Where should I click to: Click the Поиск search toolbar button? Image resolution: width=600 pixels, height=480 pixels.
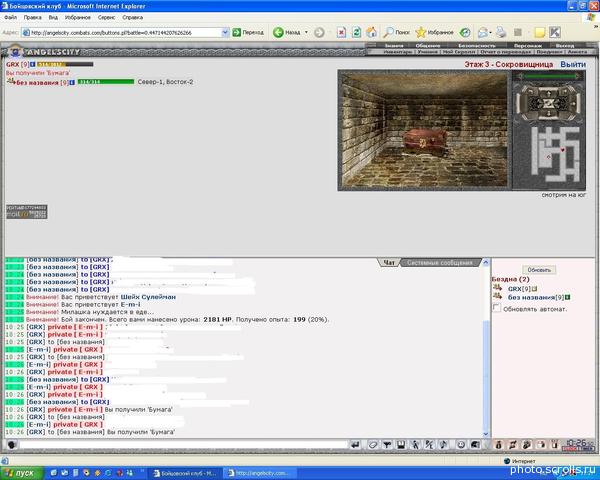397,33
